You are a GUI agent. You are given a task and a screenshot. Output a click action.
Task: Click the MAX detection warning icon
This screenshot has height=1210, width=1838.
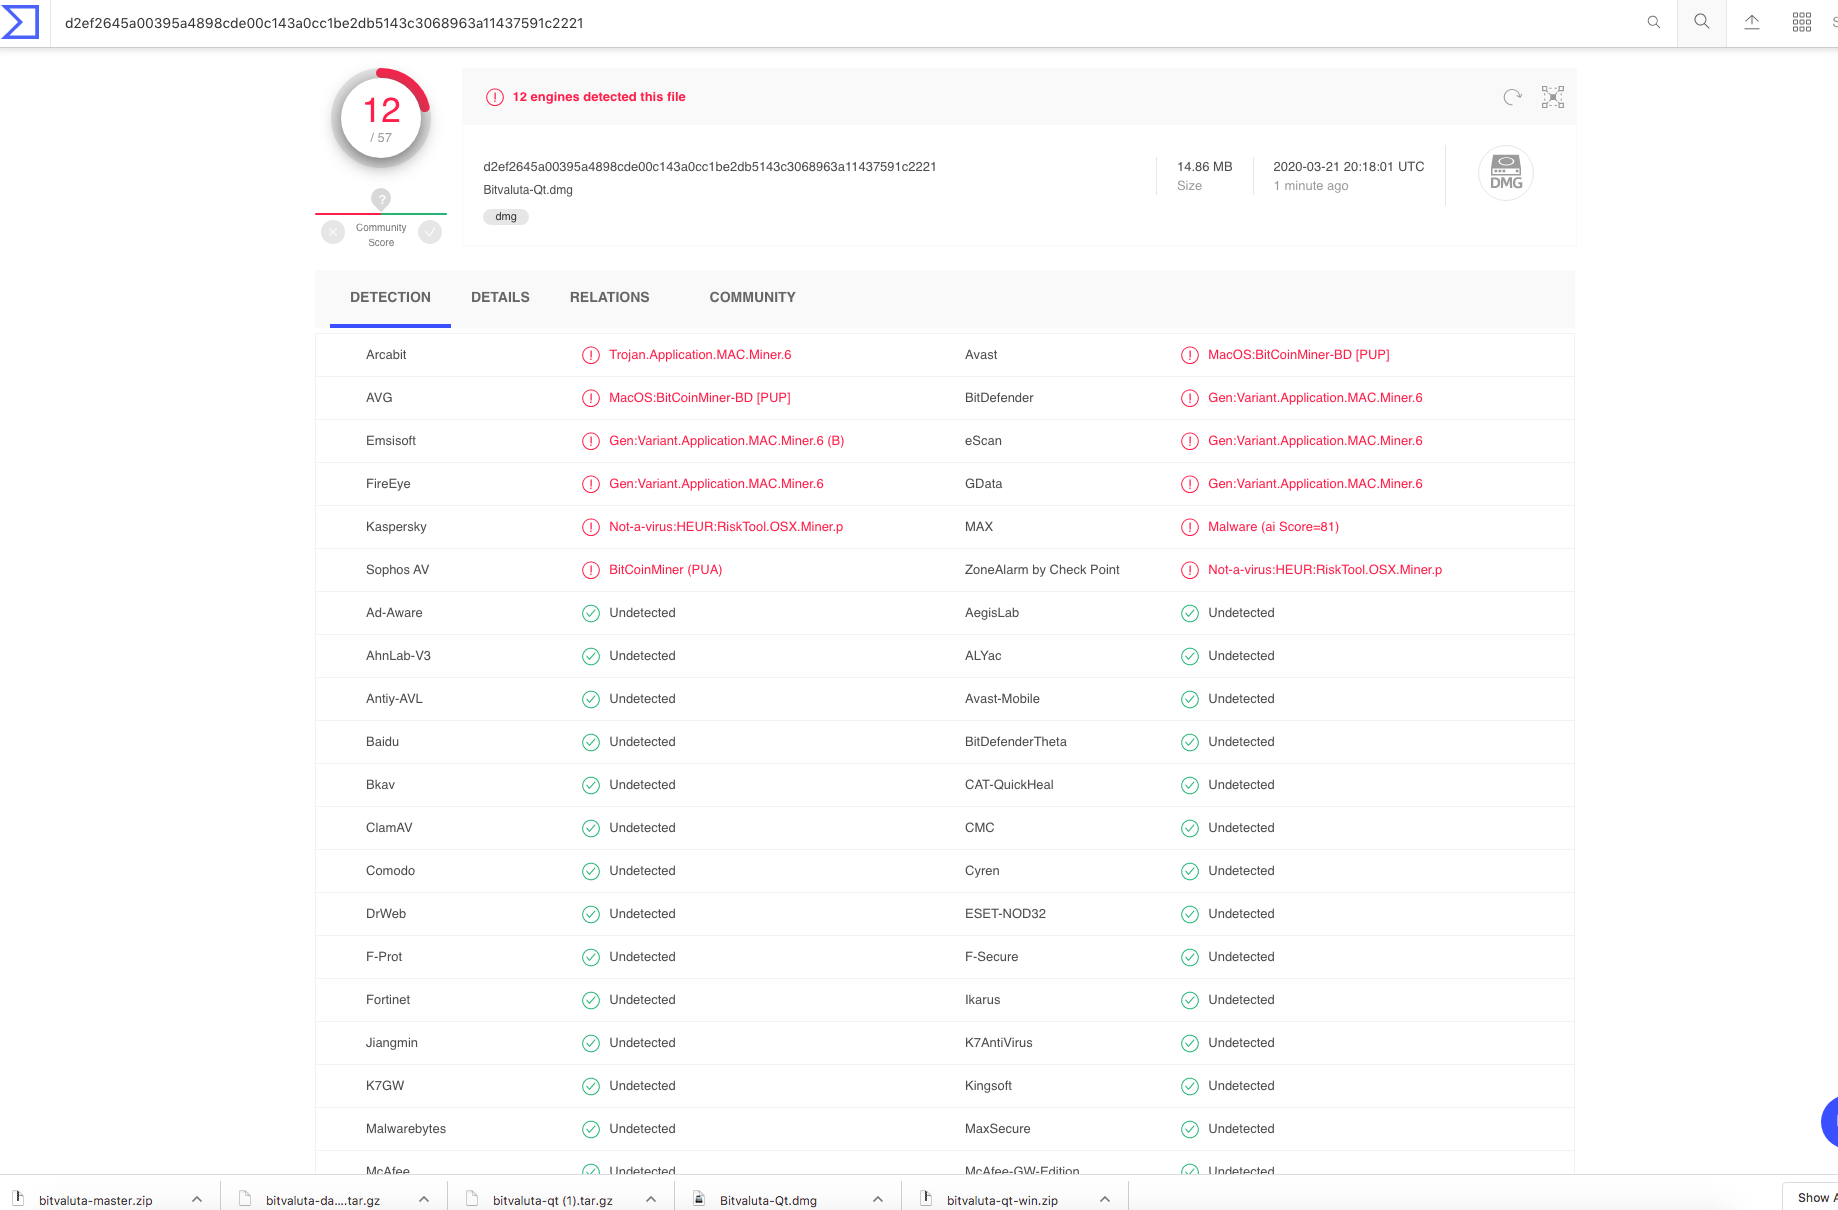(1190, 527)
